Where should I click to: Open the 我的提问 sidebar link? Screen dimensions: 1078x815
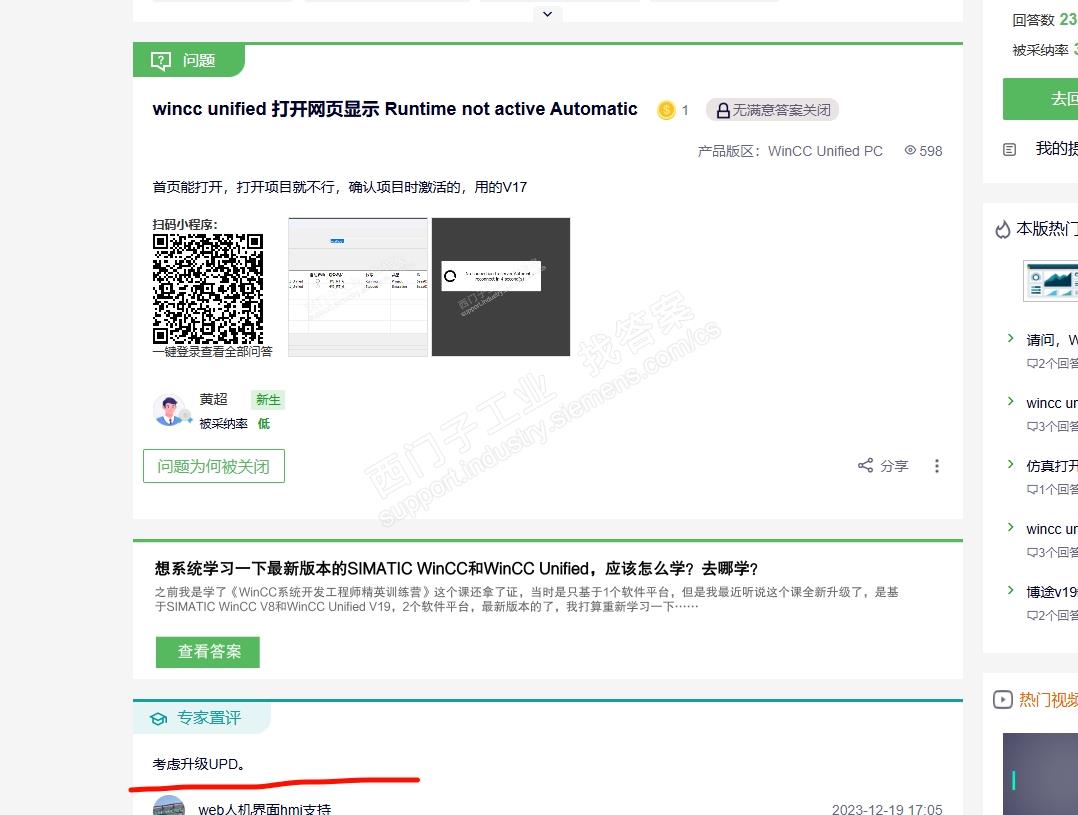click(x=1057, y=149)
